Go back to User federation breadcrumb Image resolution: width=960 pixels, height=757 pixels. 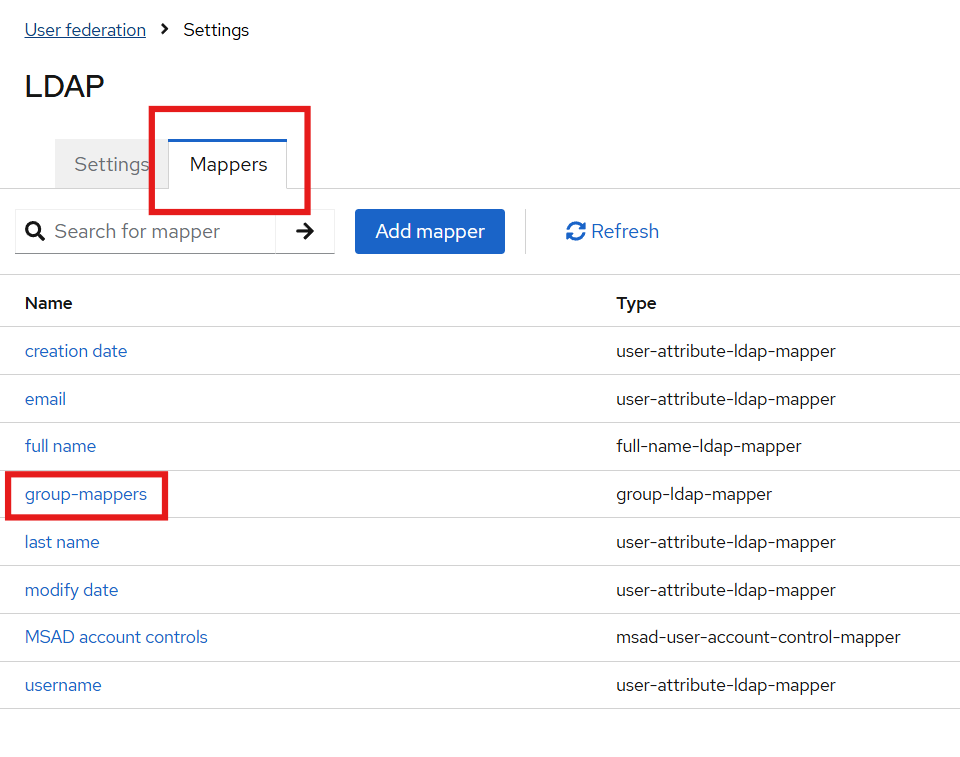pos(85,30)
